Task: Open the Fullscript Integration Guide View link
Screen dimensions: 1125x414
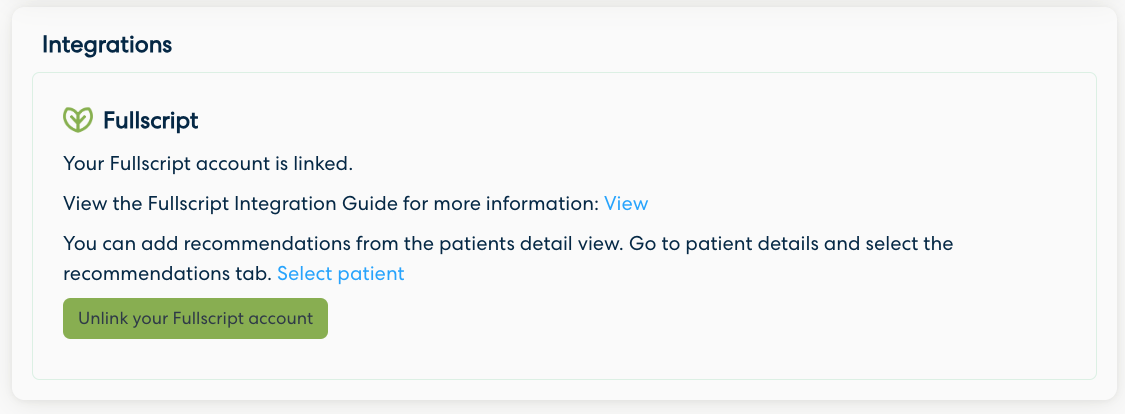Action: [626, 204]
